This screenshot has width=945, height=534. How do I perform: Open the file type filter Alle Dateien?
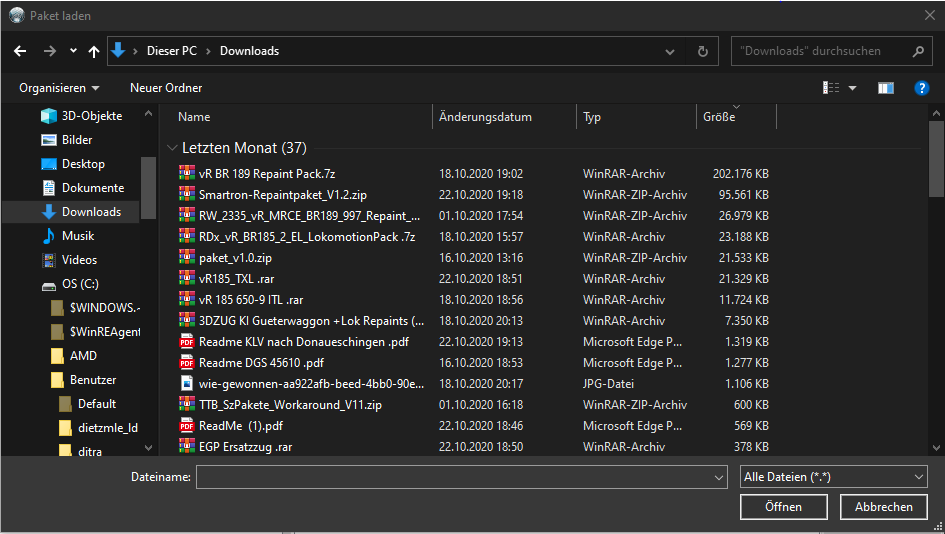point(834,478)
